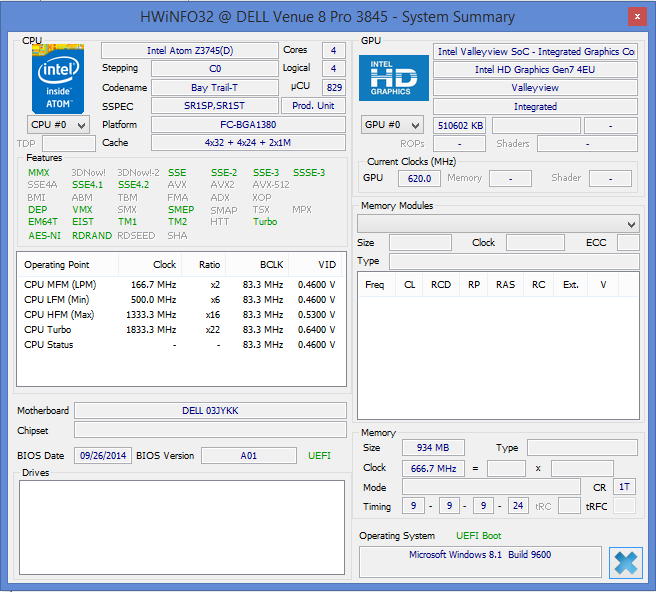Click the VID column header
The height and width of the screenshot is (592, 656).
point(327,265)
